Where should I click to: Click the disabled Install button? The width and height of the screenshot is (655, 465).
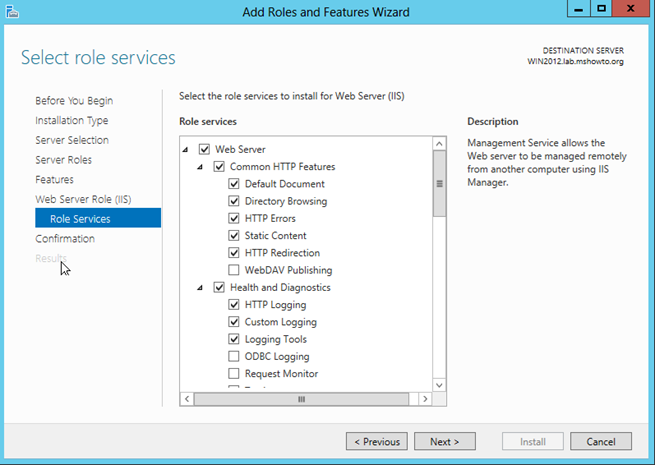point(533,441)
